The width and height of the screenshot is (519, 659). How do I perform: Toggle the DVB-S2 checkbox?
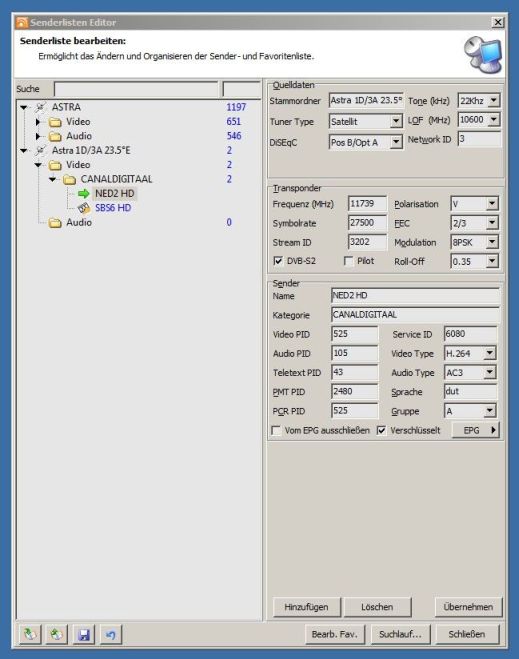click(x=278, y=261)
